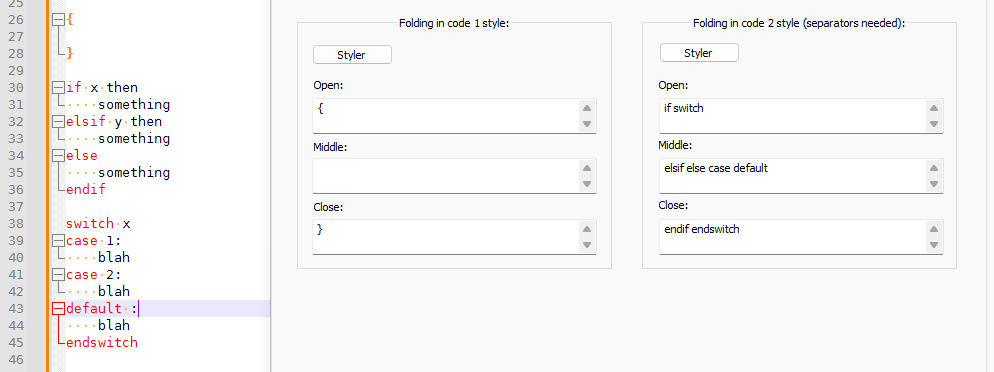Click the empty code 1 Middle field

[x=446, y=176]
